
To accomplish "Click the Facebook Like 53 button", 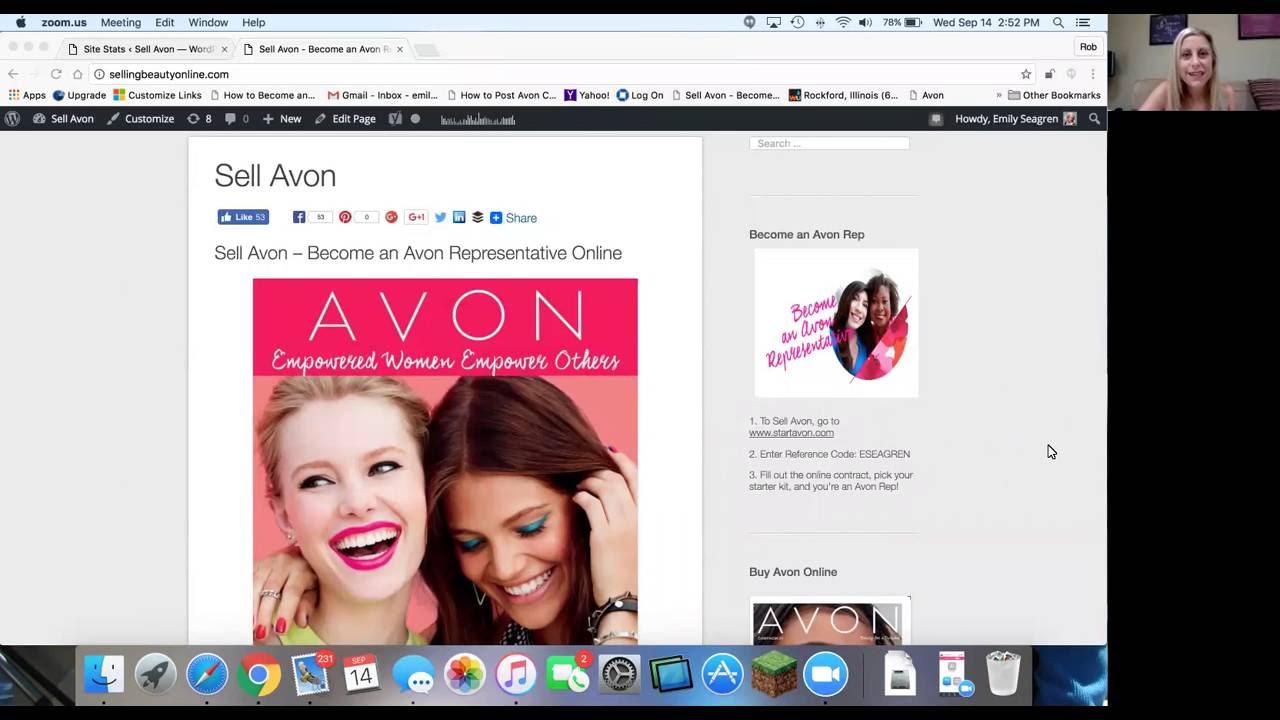I will click(243, 217).
